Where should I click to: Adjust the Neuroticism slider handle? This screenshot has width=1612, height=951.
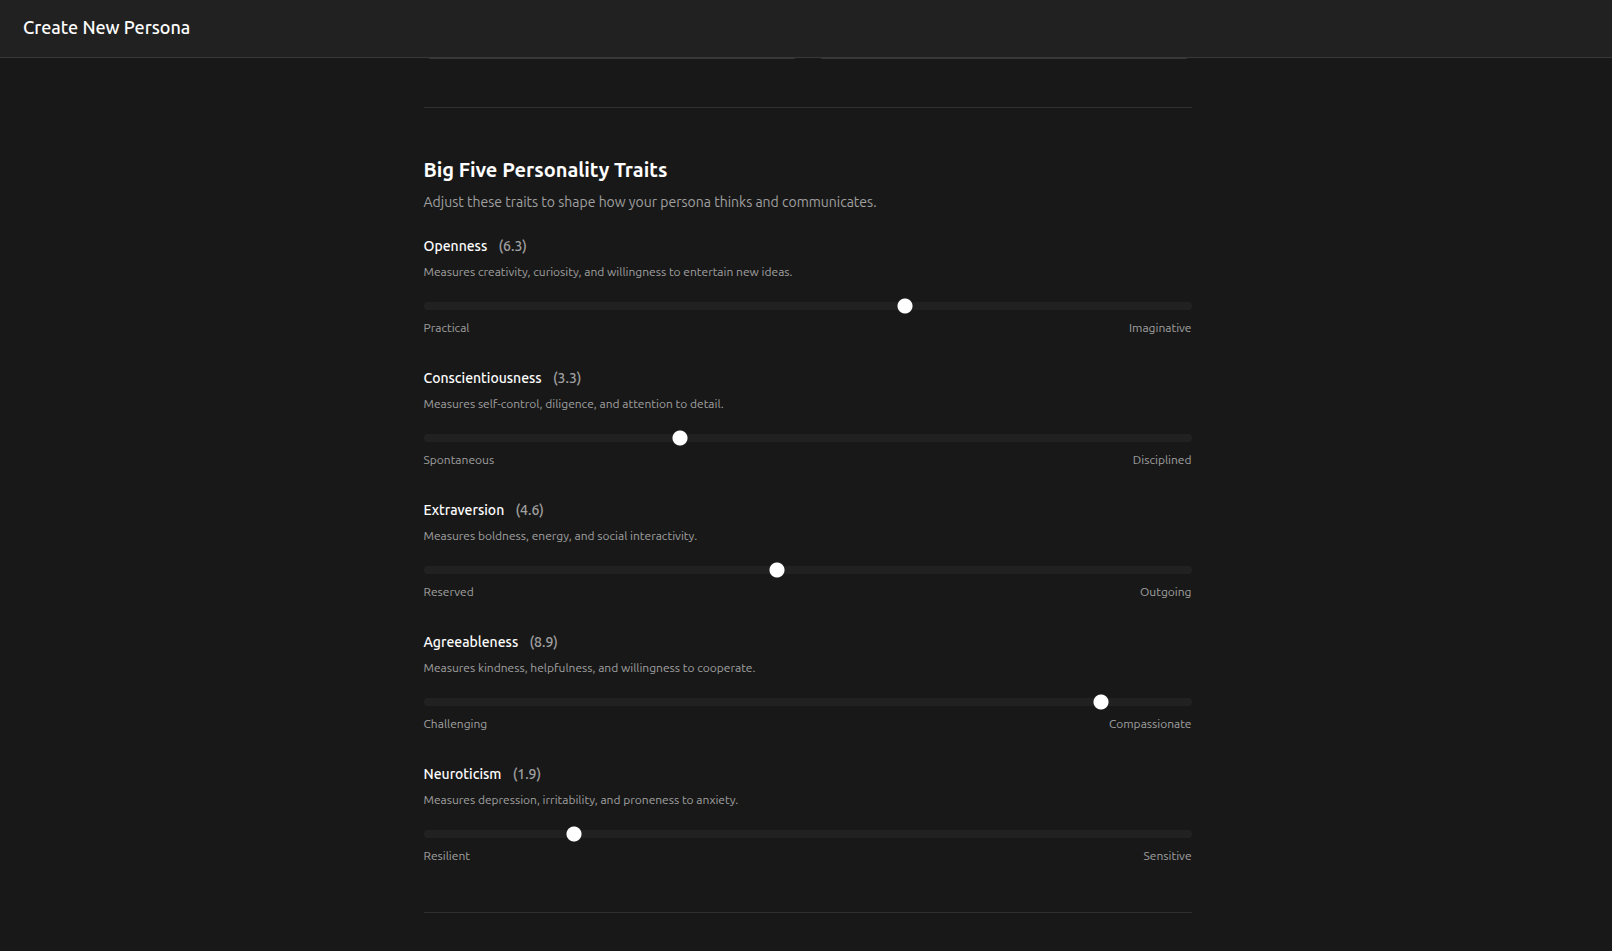574,833
